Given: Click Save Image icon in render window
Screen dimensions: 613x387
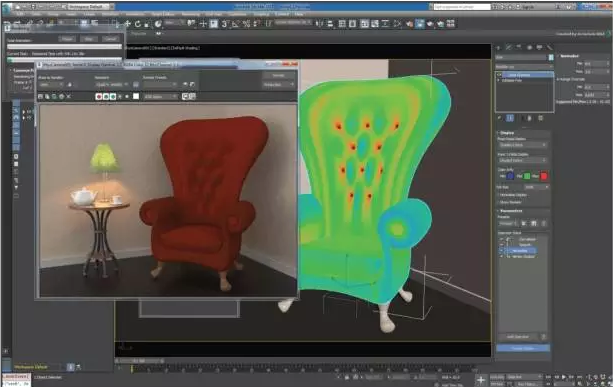Looking at the screenshot, I should point(41,96).
